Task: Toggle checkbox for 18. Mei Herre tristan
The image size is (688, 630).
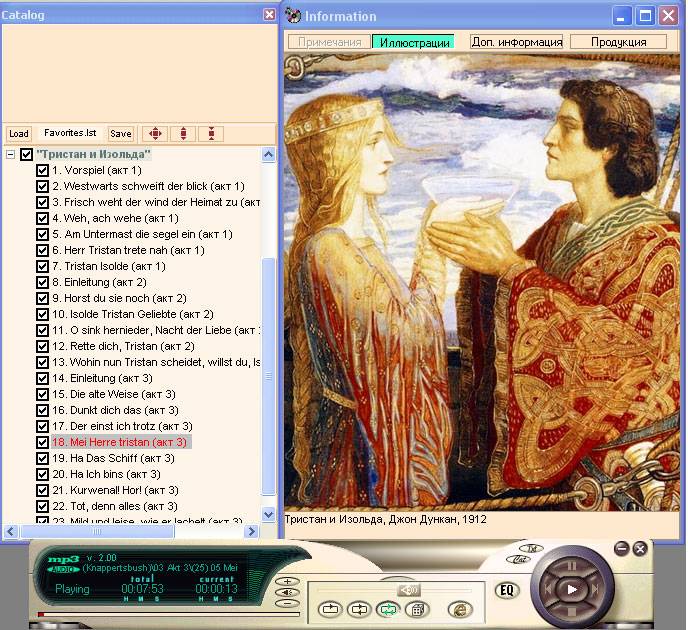Action: 43,442
